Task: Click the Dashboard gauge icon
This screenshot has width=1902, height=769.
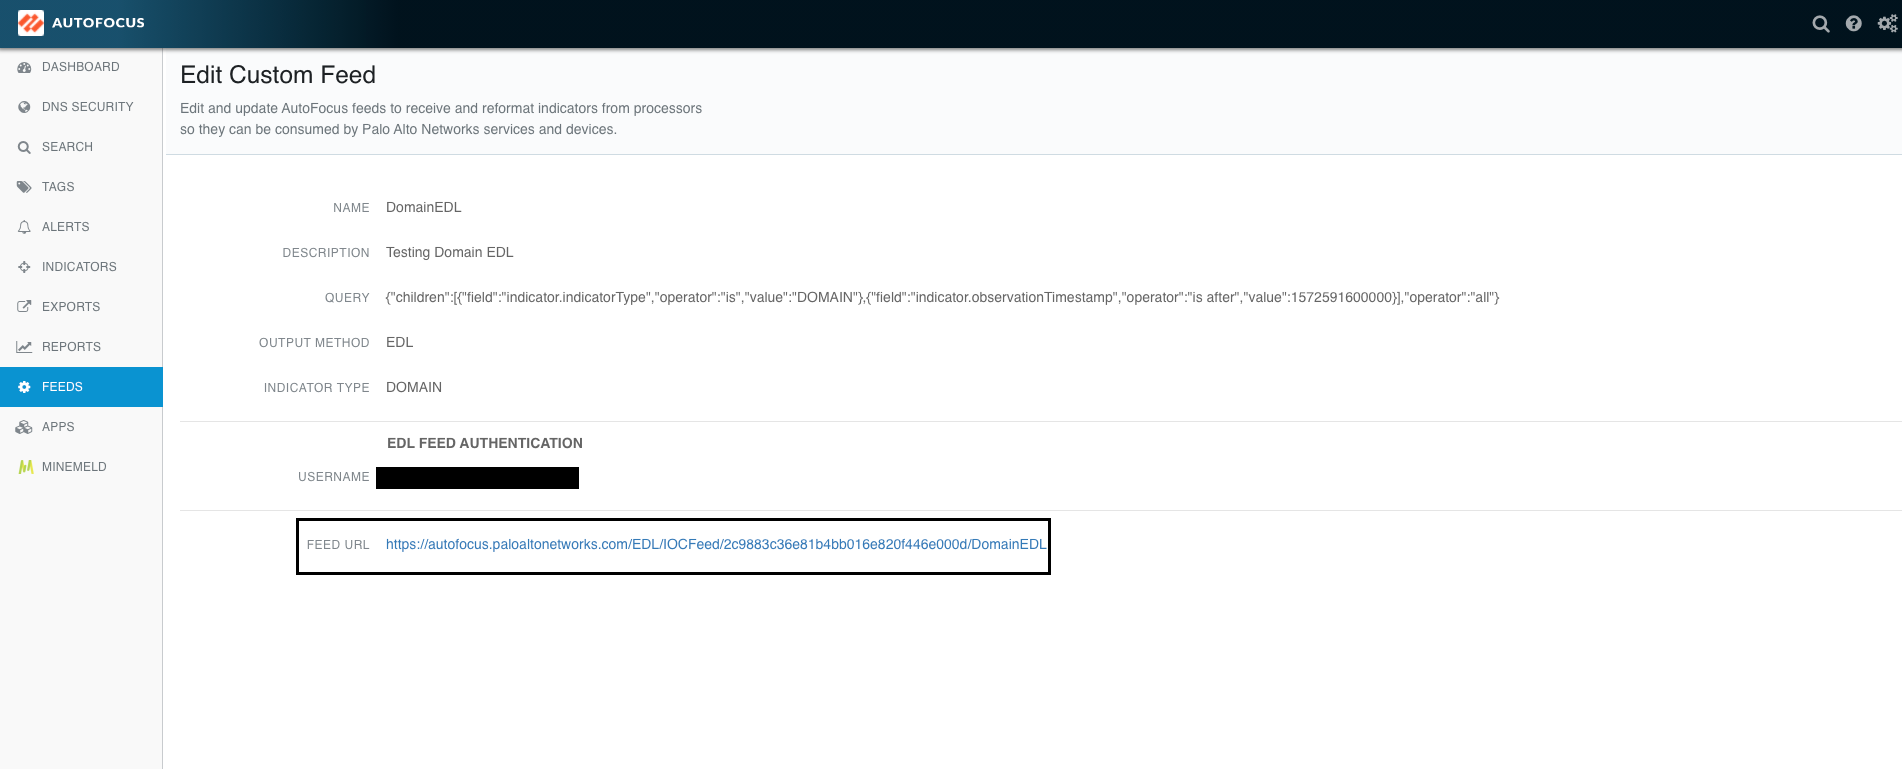Action: pyautogui.click(x=24, y=67)
